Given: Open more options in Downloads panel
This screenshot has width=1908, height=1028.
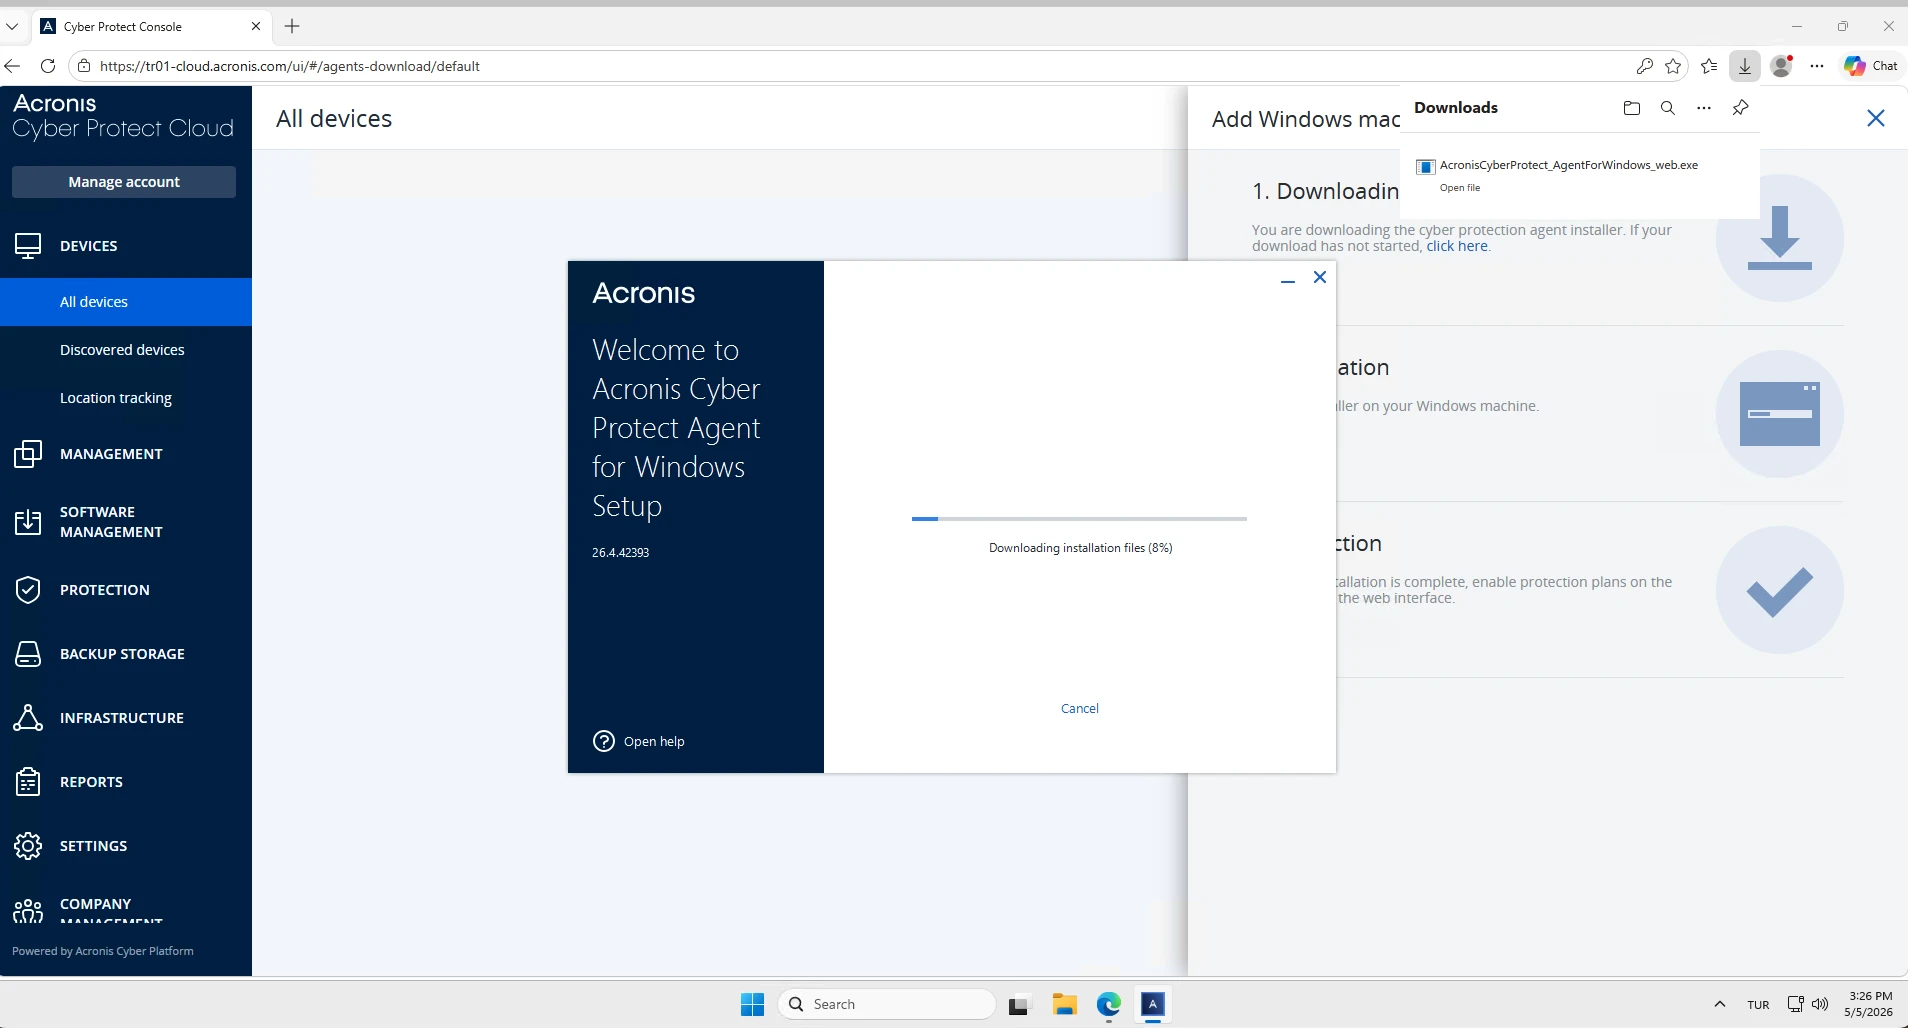Looking at the screenshot, I should (1704, 108).
